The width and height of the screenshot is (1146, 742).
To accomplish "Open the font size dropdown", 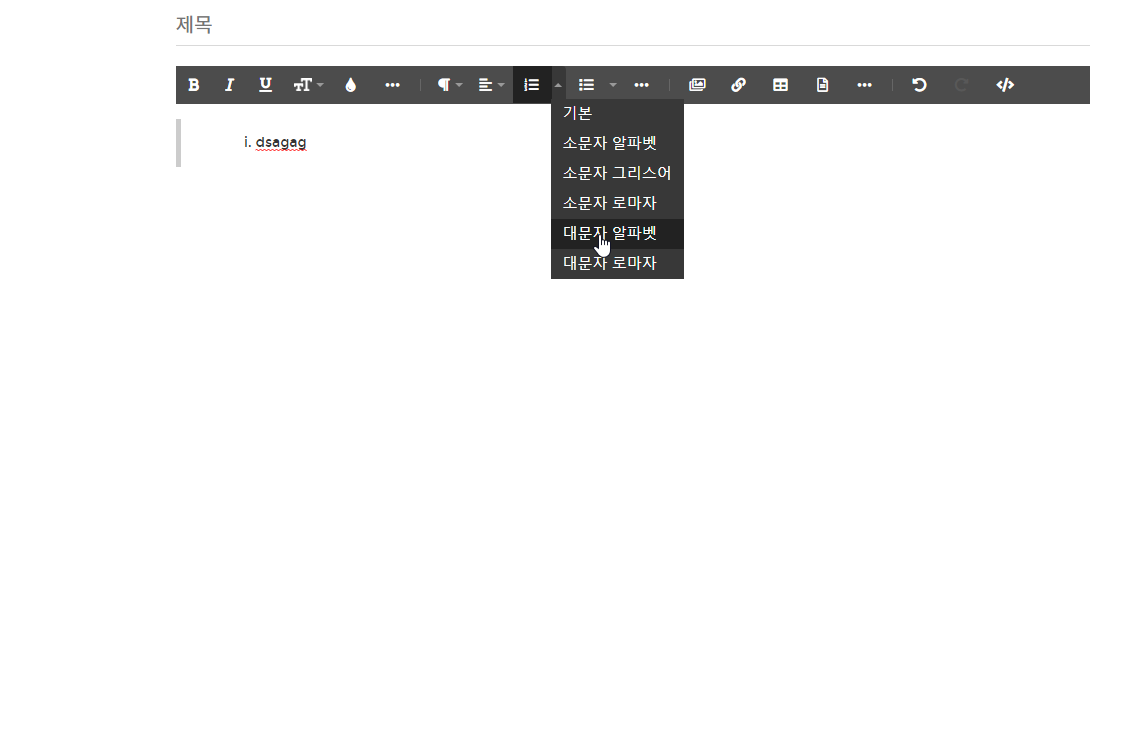I will (x=308, y=85).
